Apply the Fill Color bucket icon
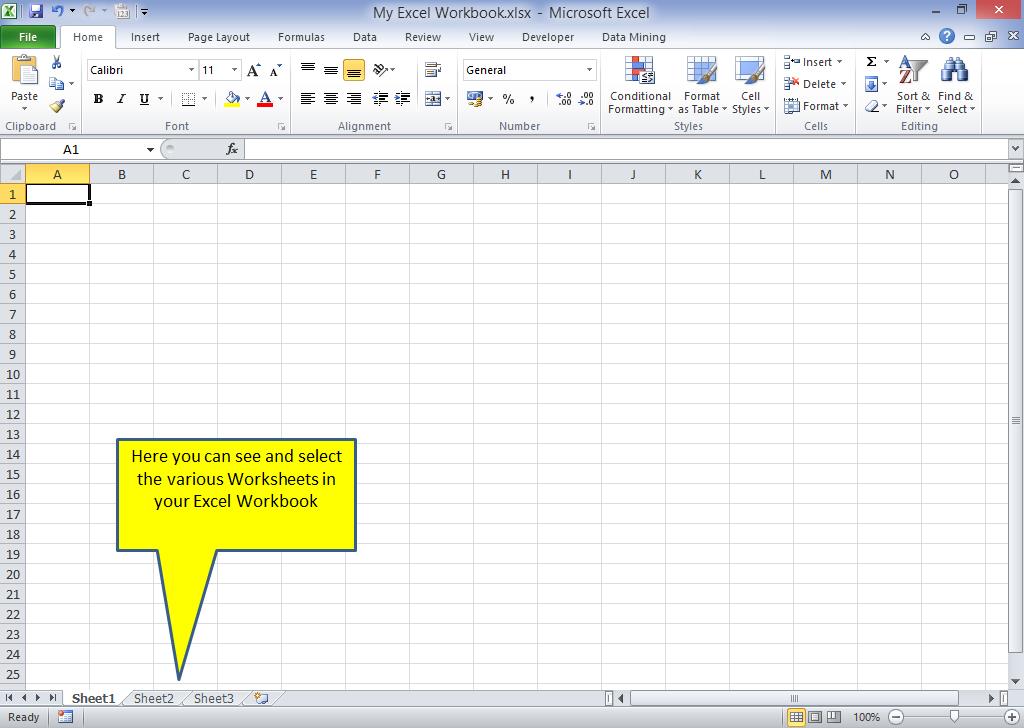 pyautogui.click(x=232, y=99)
